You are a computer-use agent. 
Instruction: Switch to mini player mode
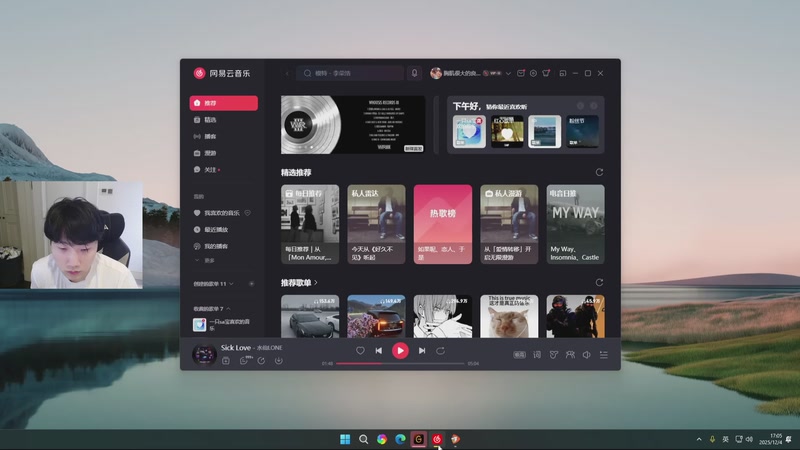[x=563, y=73]
